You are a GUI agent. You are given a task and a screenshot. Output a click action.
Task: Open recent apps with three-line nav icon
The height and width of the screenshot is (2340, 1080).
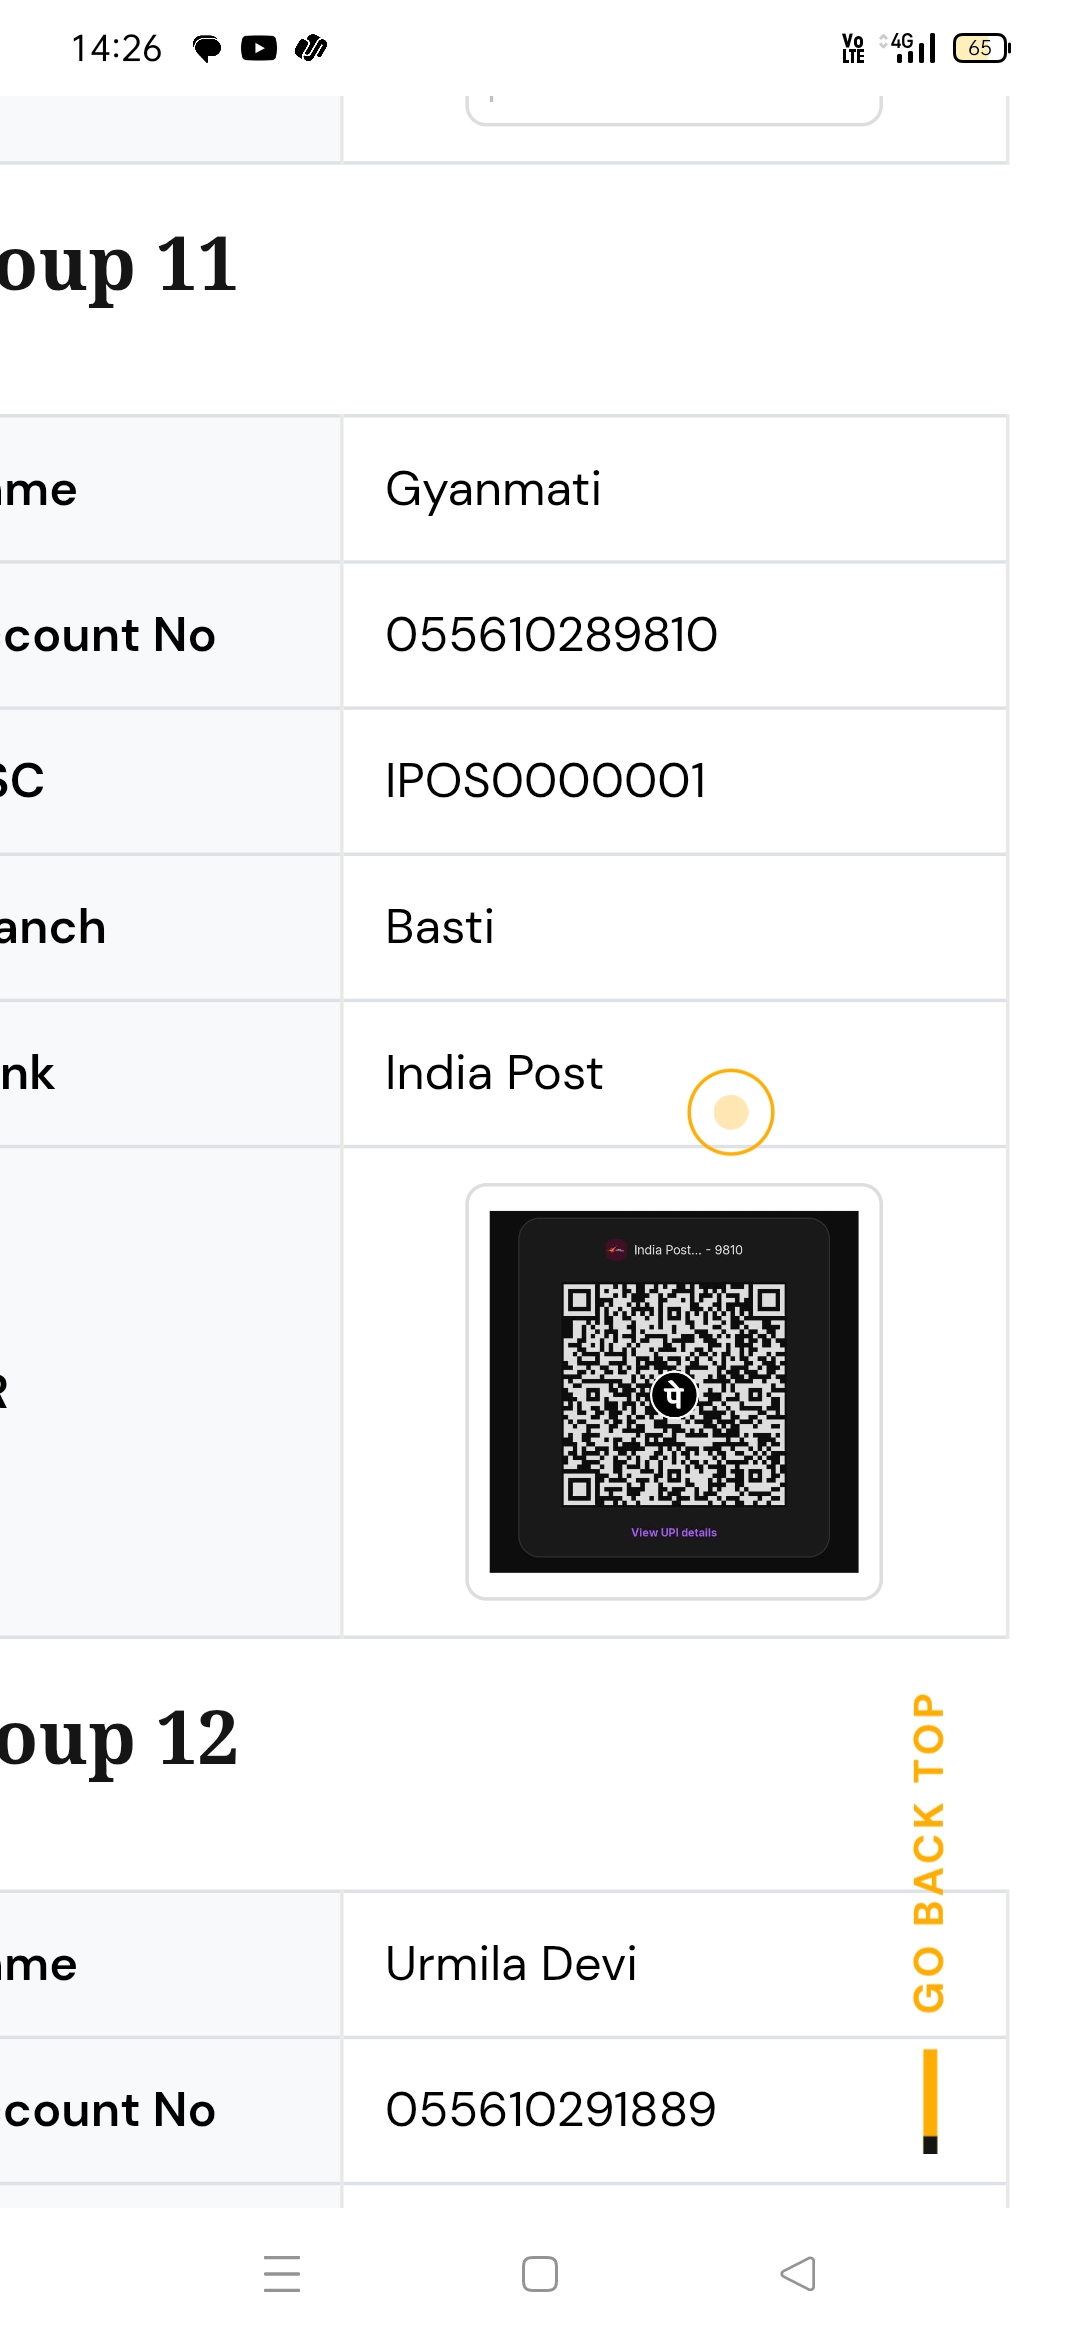[x=282, y=2273]
